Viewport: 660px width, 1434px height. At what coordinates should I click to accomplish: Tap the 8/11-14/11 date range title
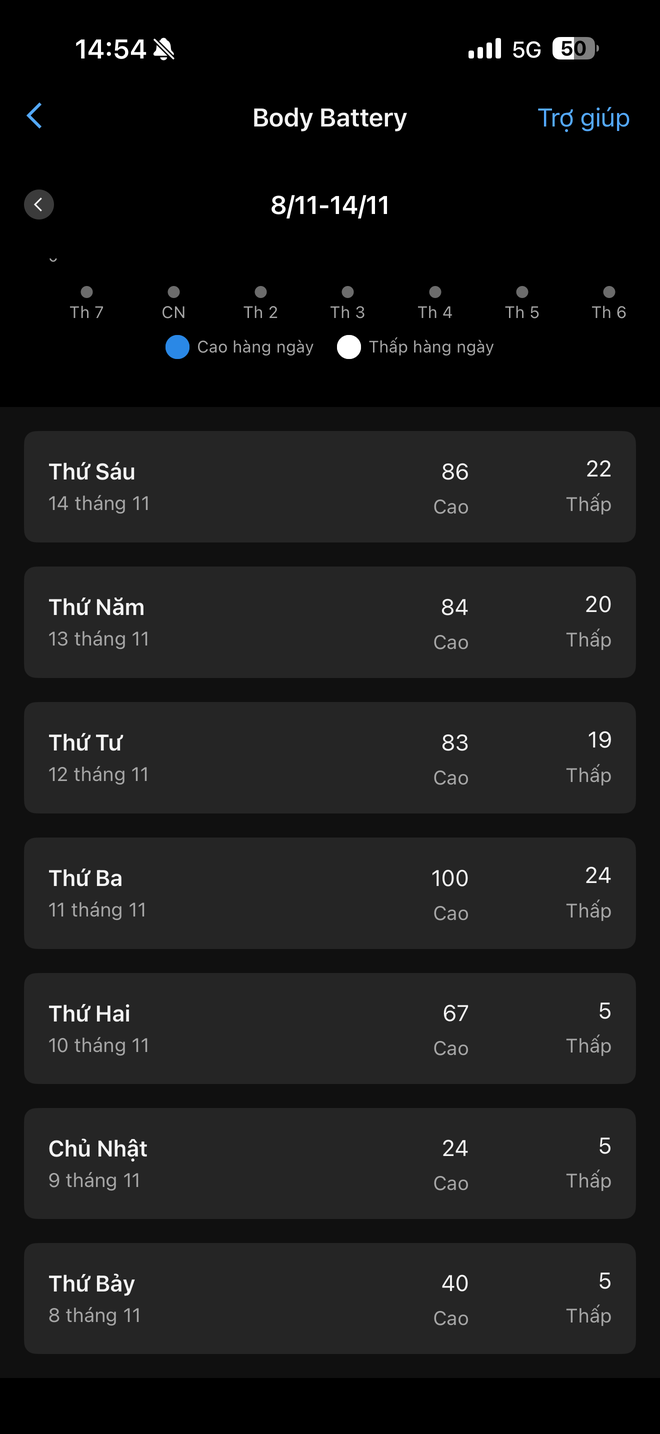coord(329,205)
